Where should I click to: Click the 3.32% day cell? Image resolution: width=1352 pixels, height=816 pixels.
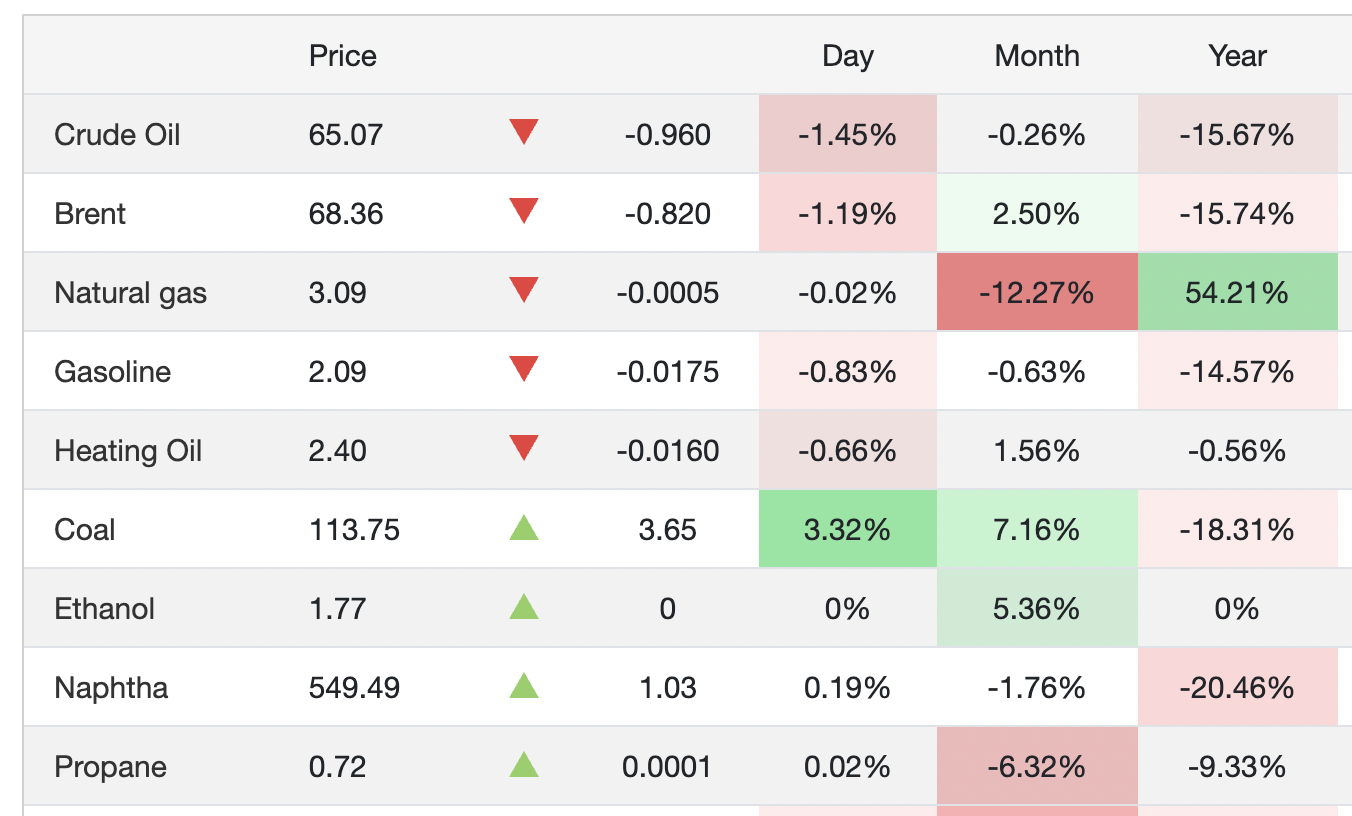(x=847, y=529)
